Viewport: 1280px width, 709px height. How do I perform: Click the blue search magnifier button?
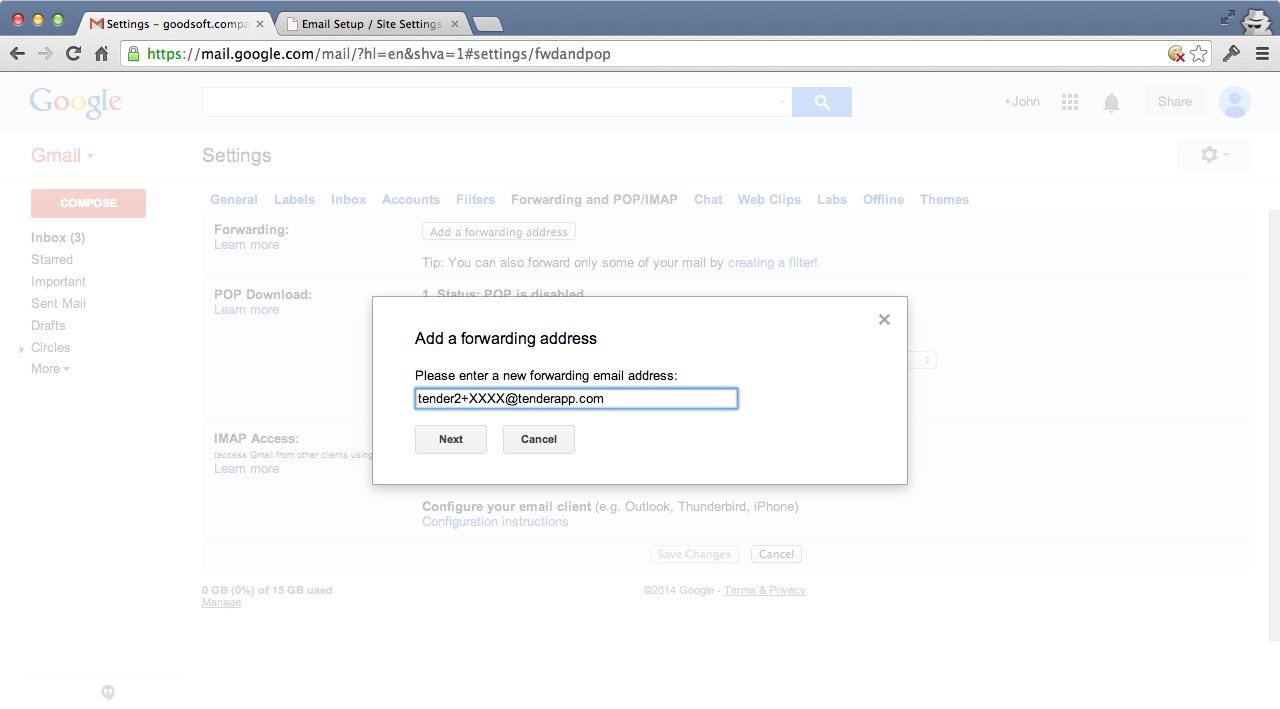[822, 102]
